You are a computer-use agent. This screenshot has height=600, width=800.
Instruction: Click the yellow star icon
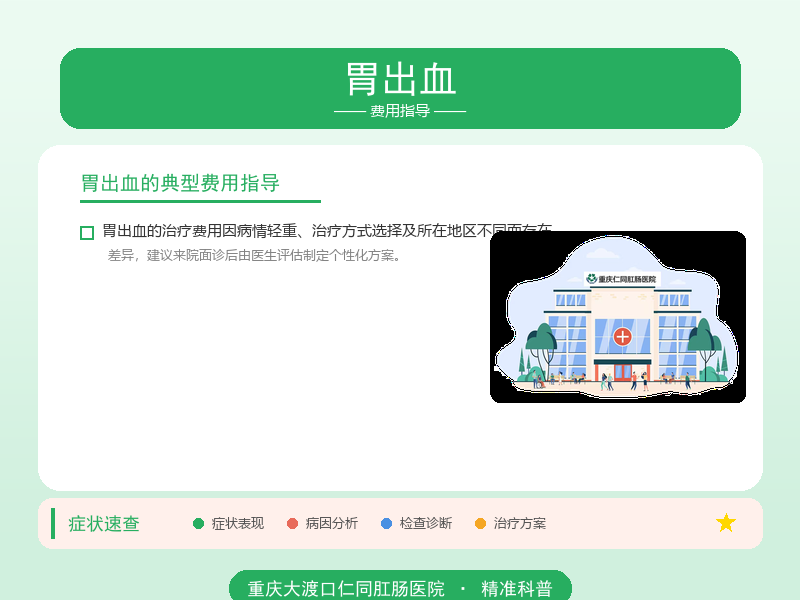(726, 523)
